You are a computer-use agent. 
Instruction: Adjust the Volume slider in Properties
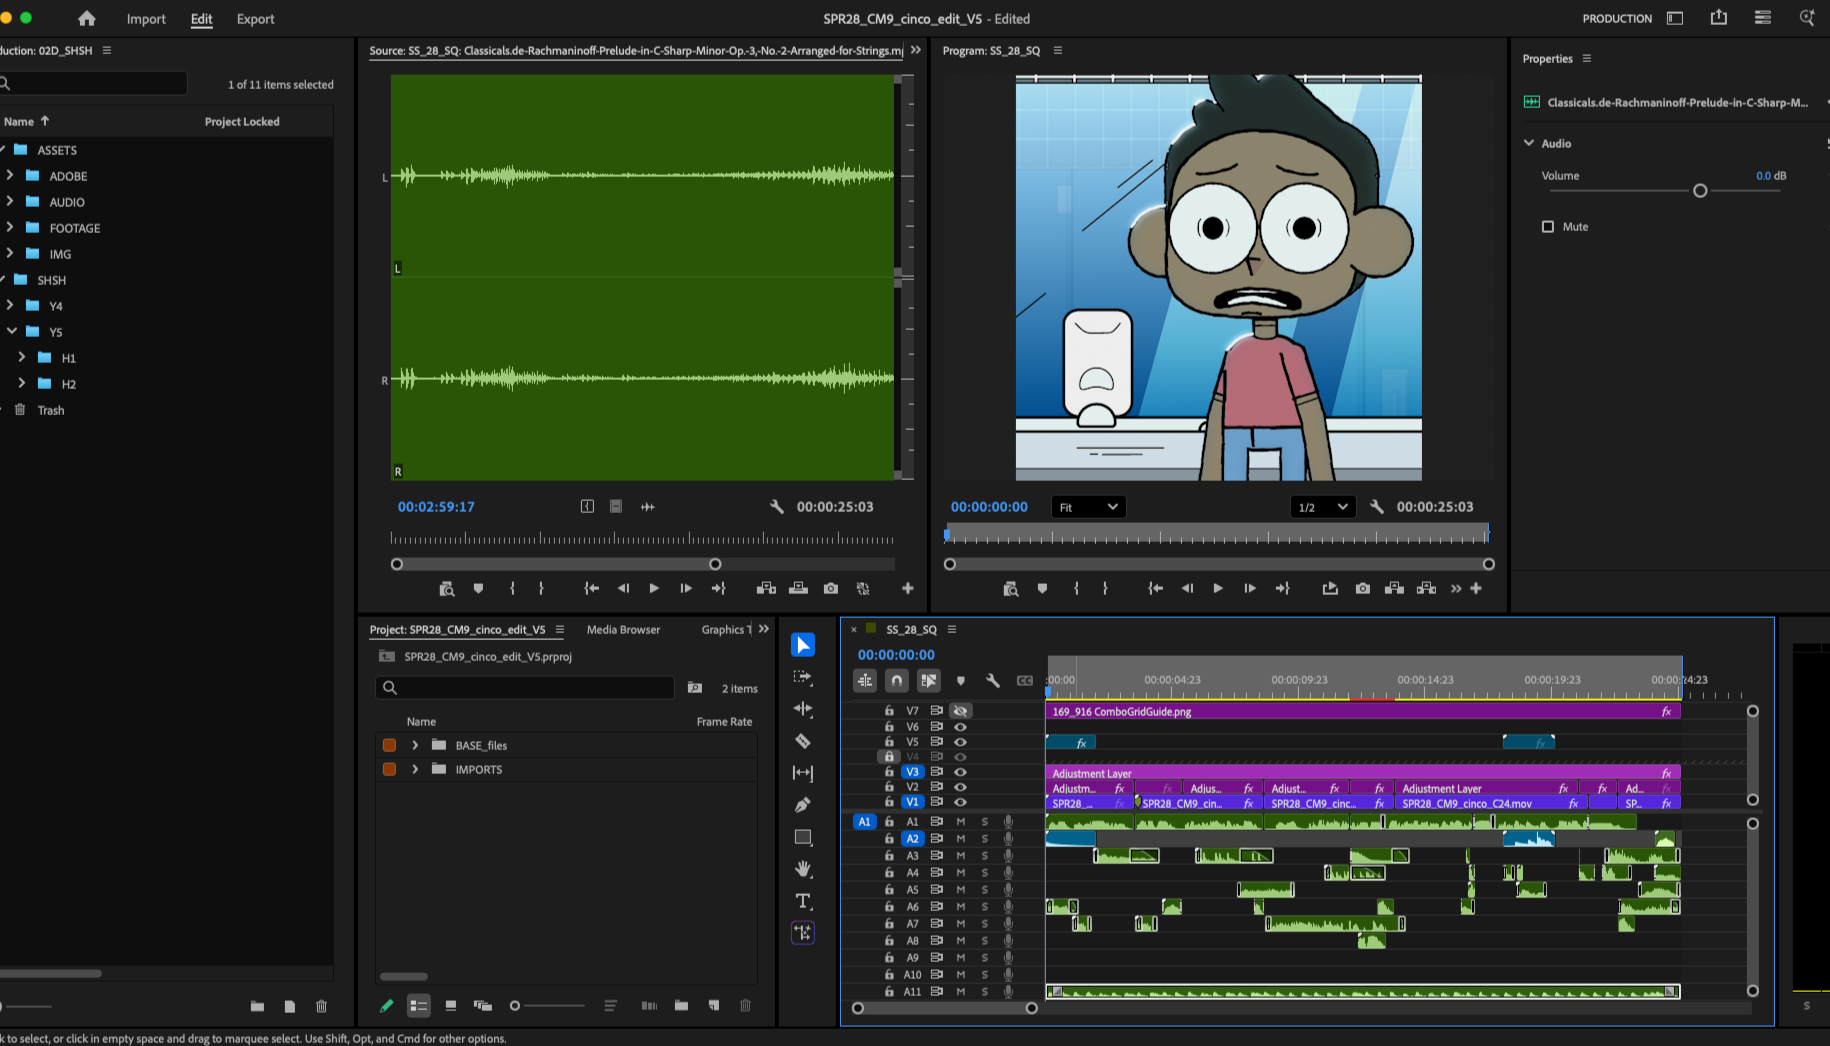(1700, 190)
